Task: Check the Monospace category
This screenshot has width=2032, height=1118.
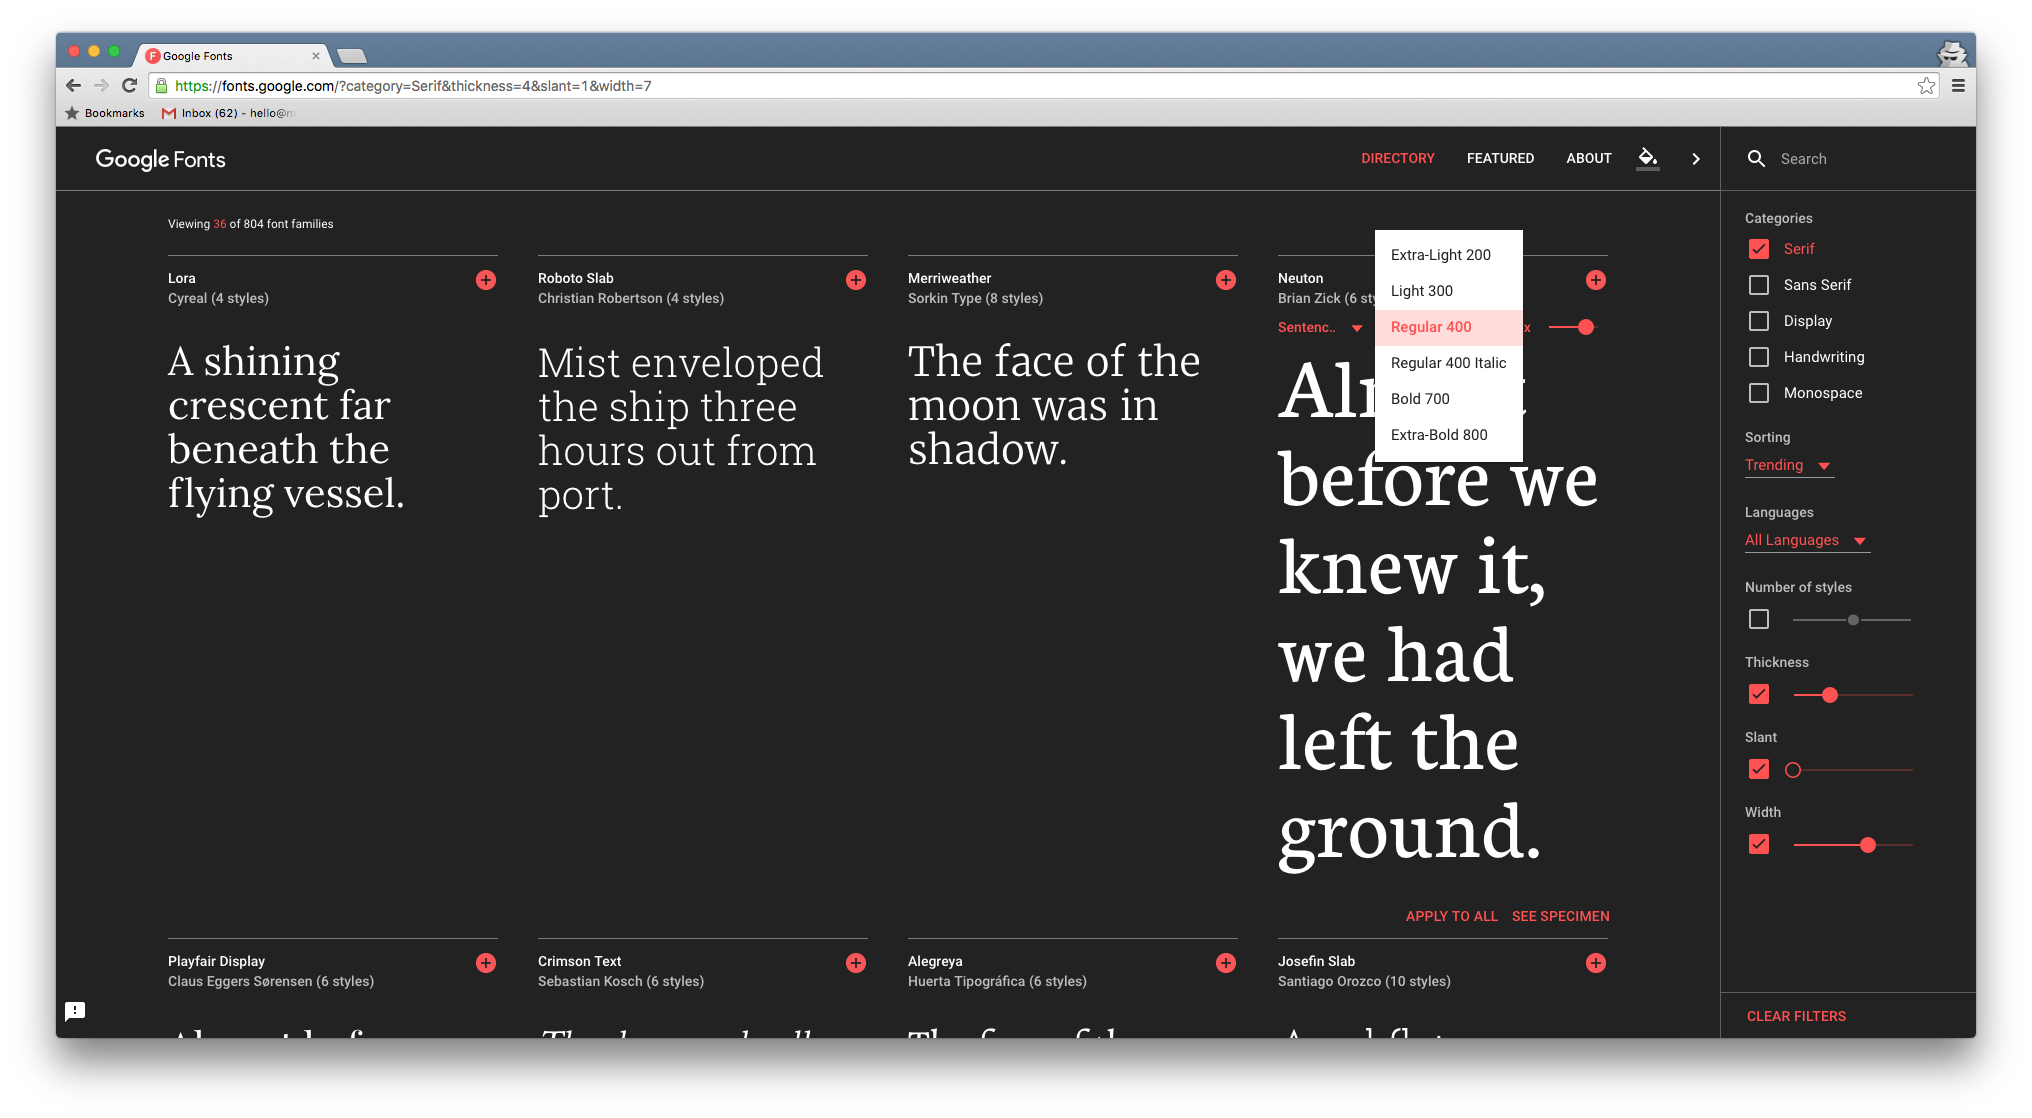Action: (1759, 393)
